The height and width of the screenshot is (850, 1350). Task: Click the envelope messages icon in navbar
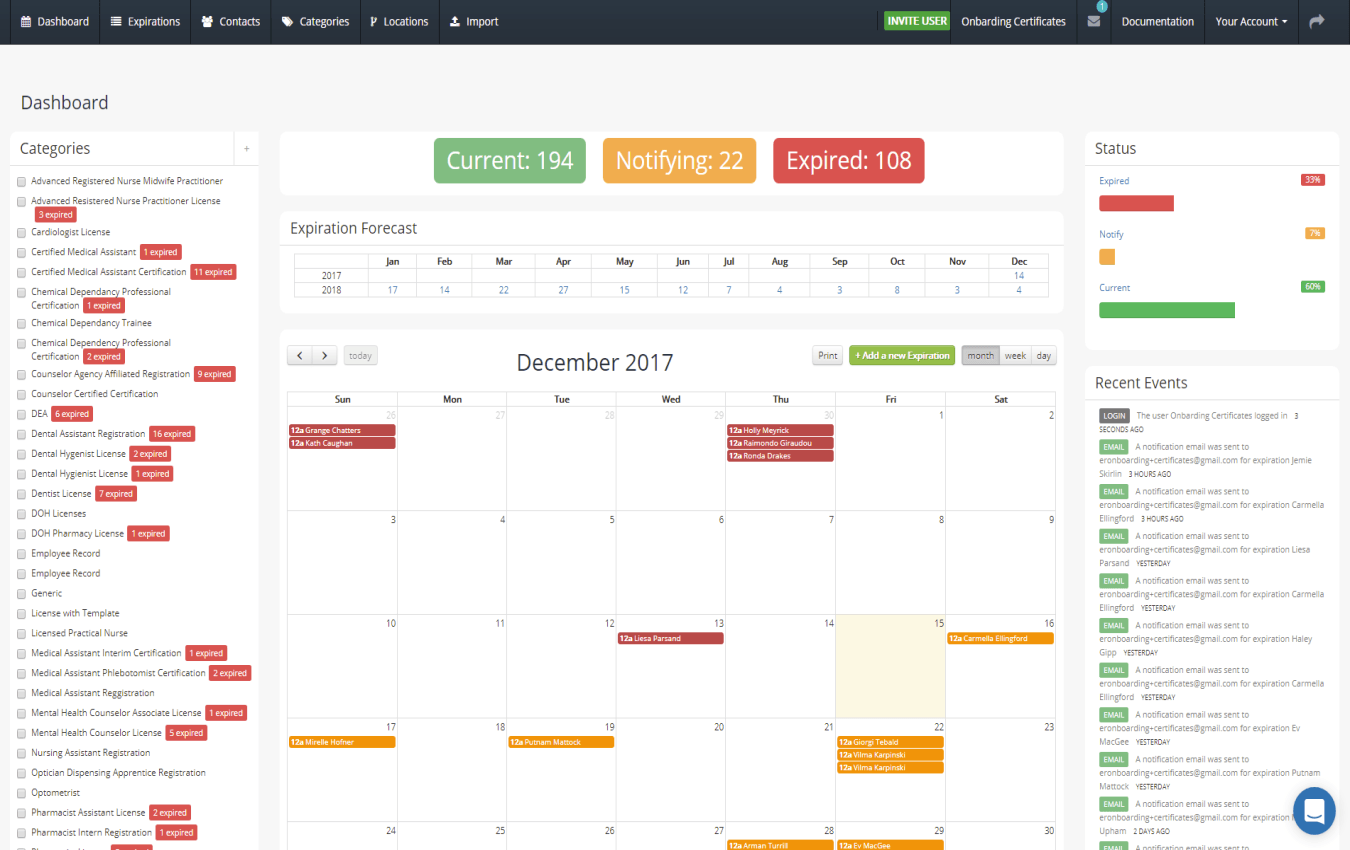coord(1093,21)
